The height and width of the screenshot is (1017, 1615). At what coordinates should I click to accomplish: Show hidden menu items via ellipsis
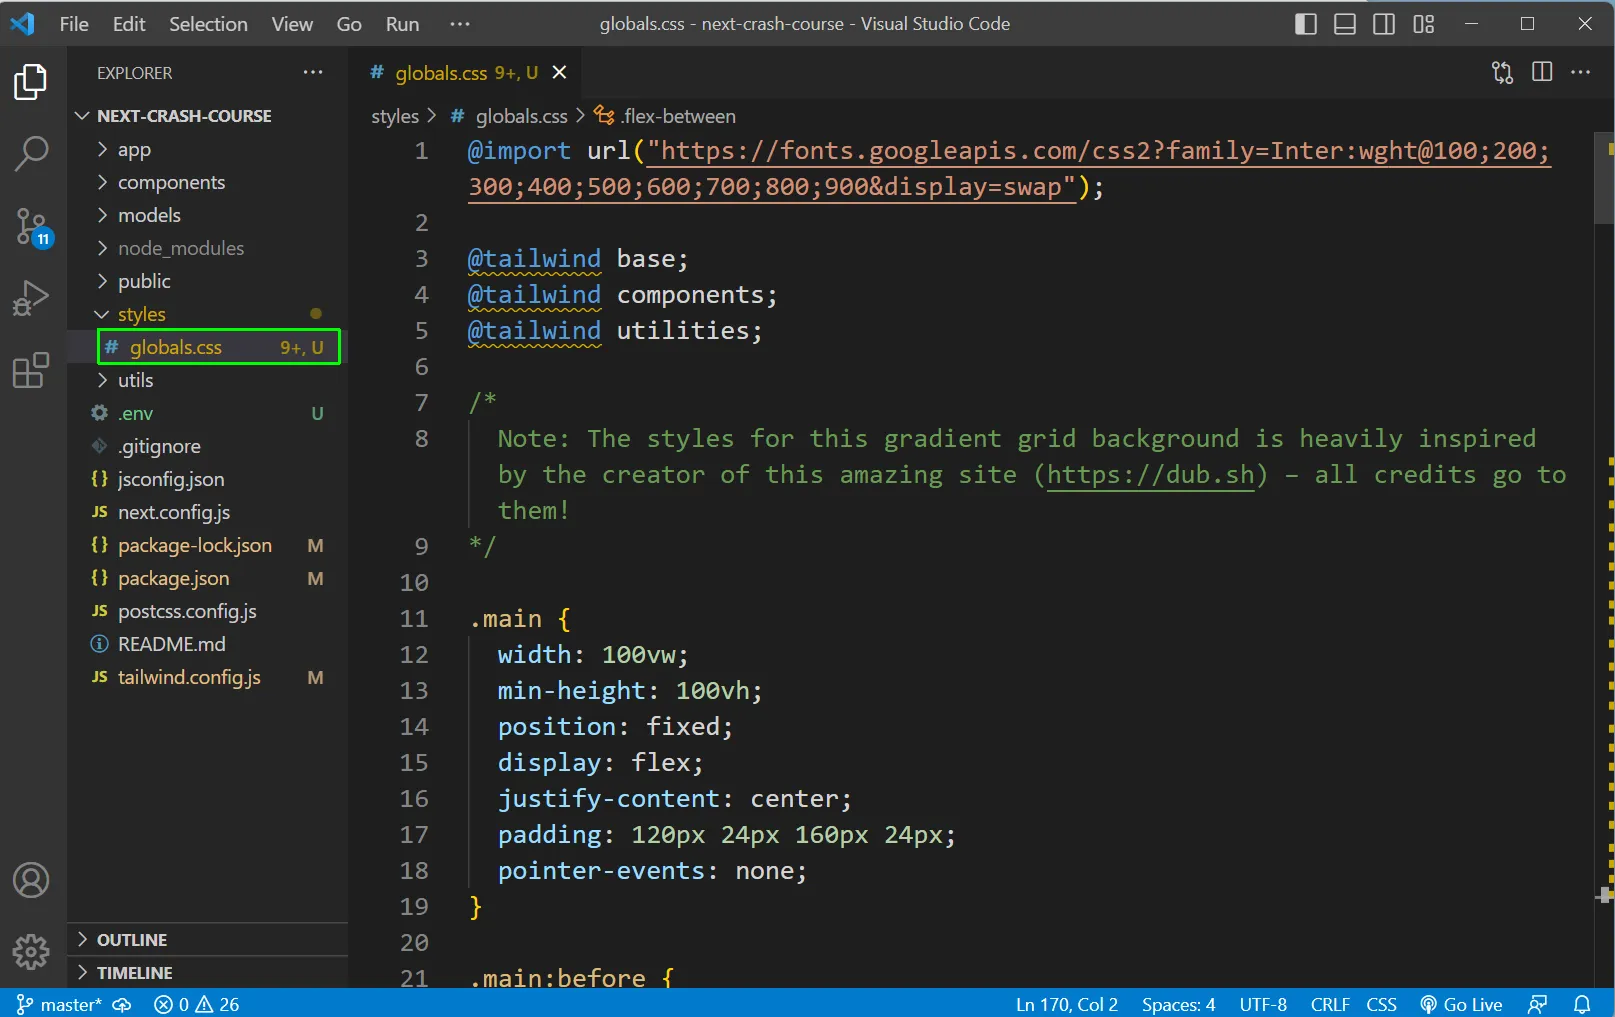point(460,24)
